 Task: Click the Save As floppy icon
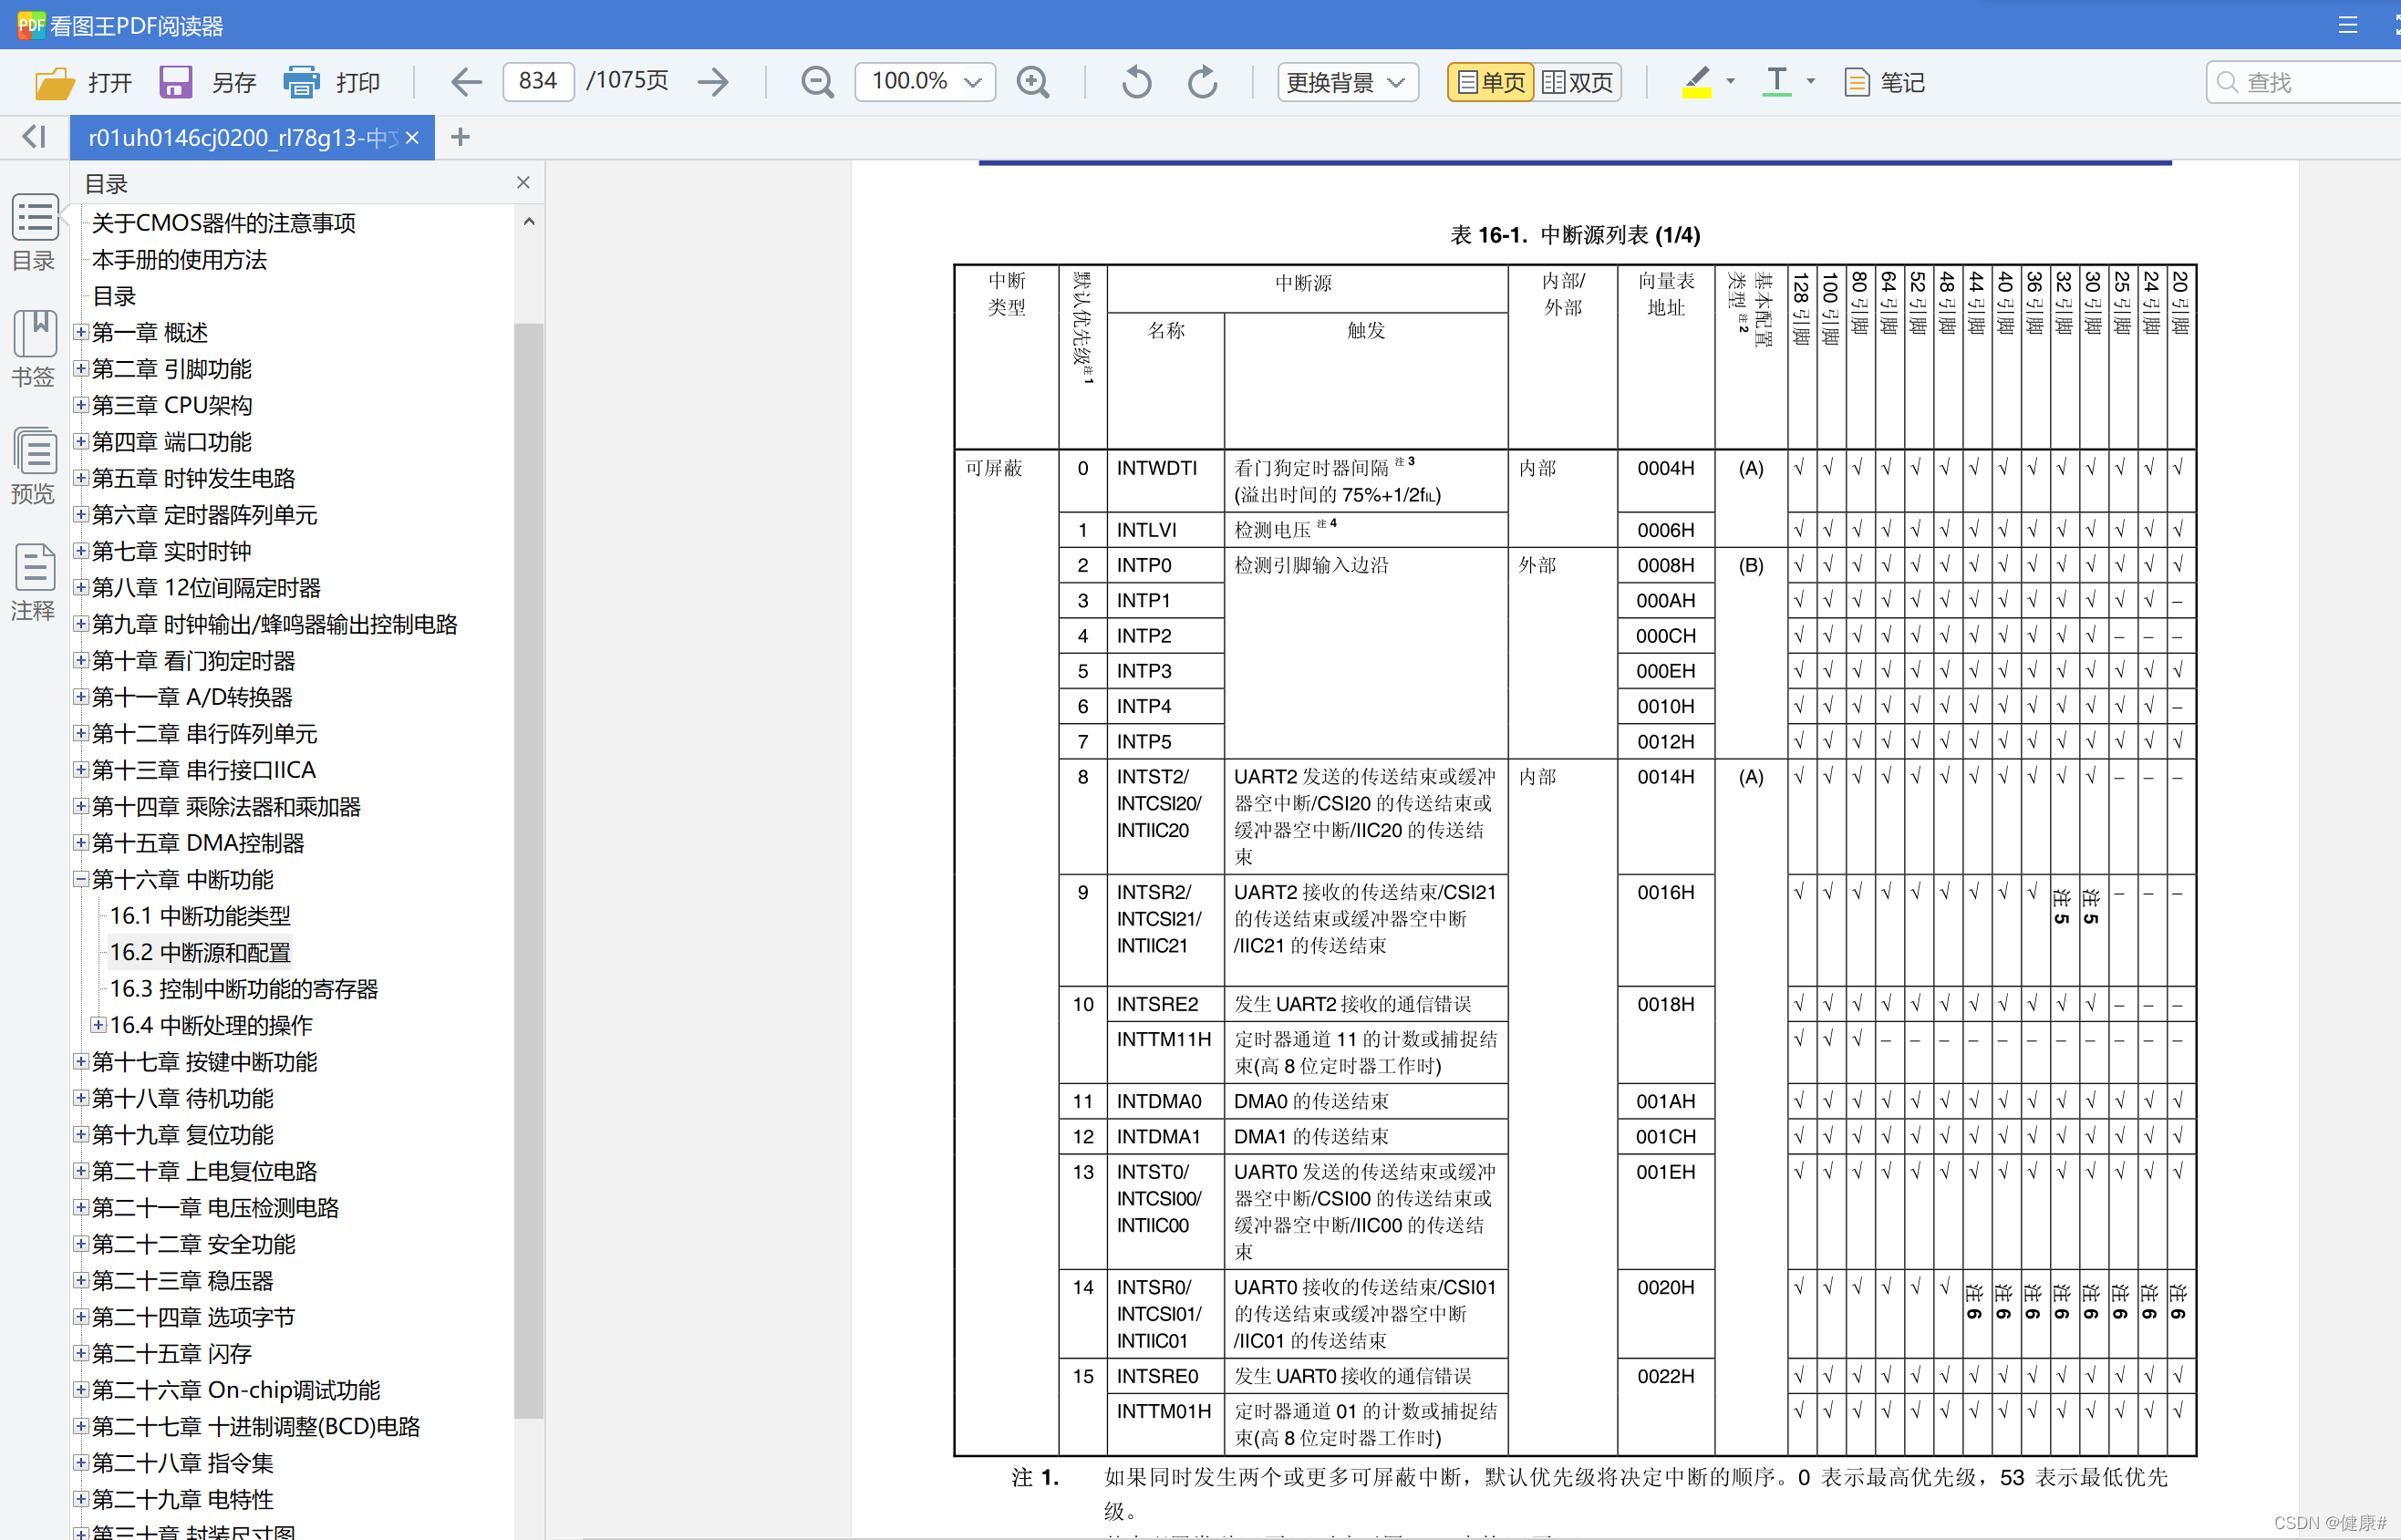pyautogui.click(x=175, y=82)
